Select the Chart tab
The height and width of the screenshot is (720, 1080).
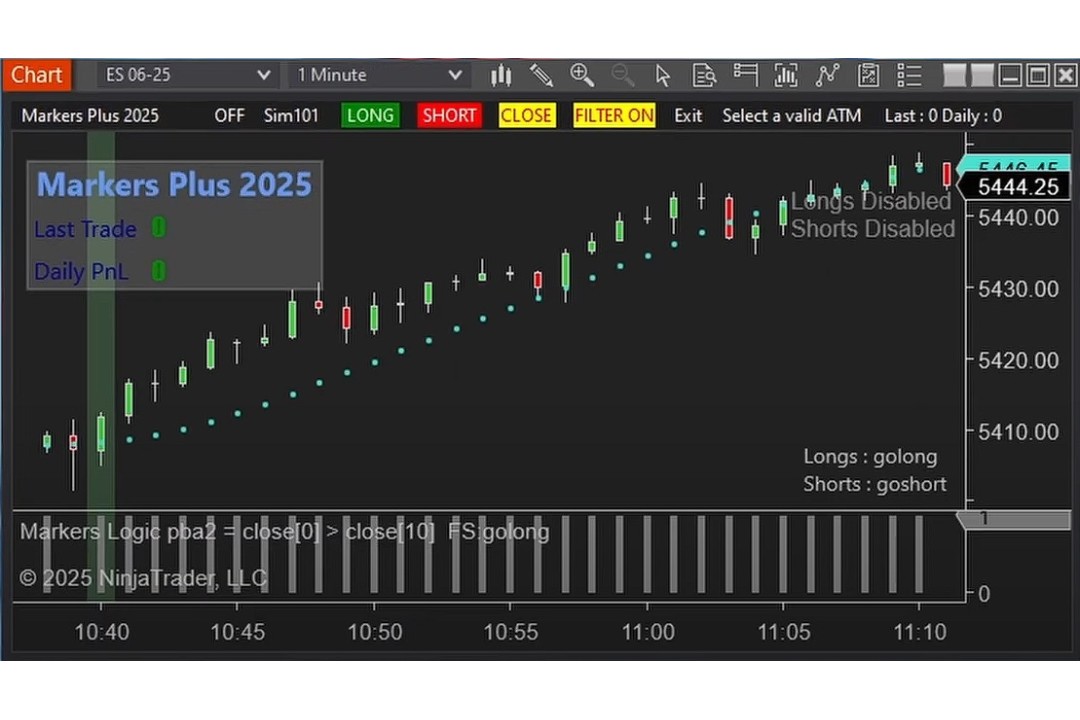pos(37,74)
